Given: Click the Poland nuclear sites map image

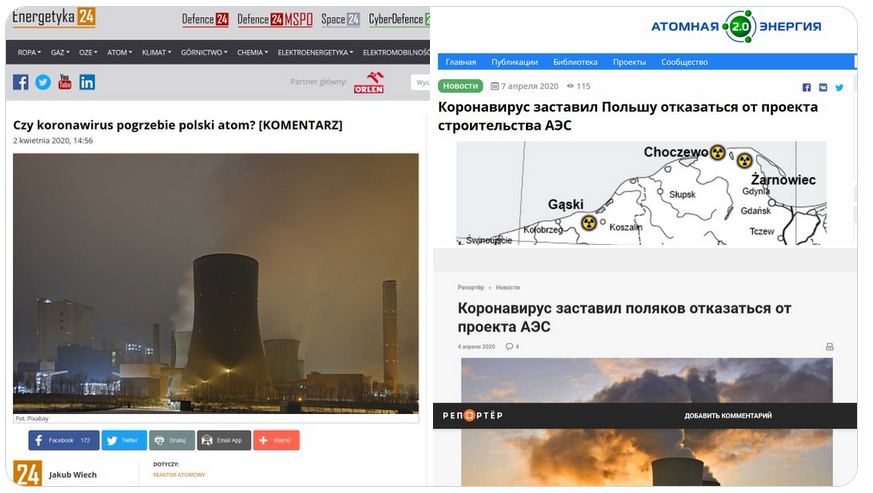Looking at the screenshot, I should click(641, 192).
